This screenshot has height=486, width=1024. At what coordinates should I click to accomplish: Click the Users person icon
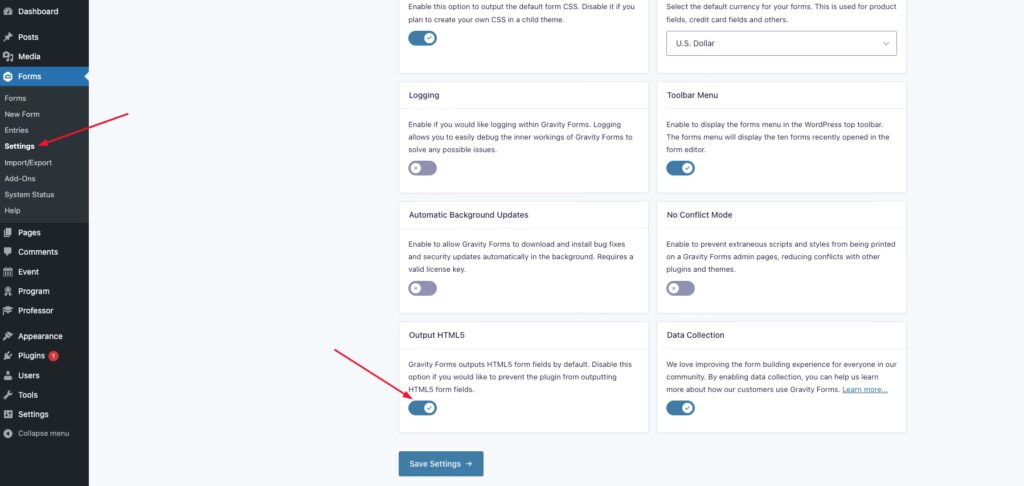(8, 375)
